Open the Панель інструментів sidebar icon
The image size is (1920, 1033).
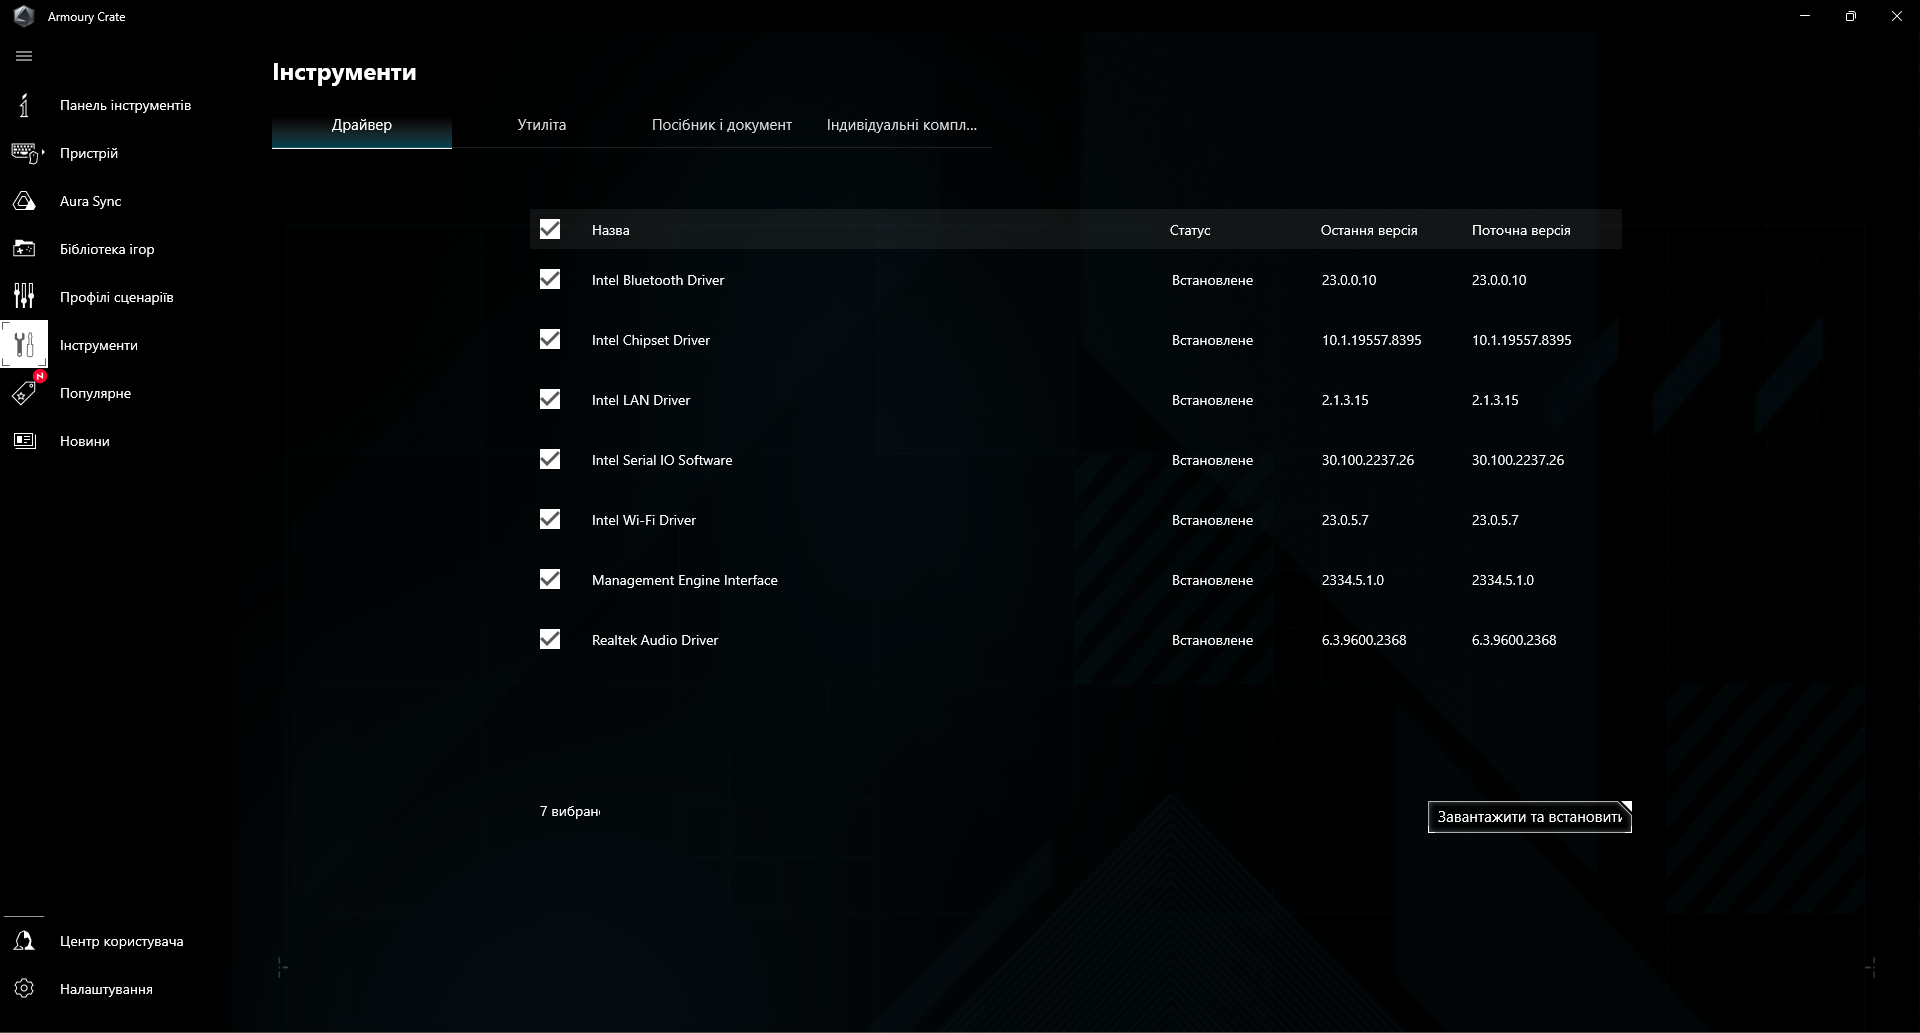[22, 104]
